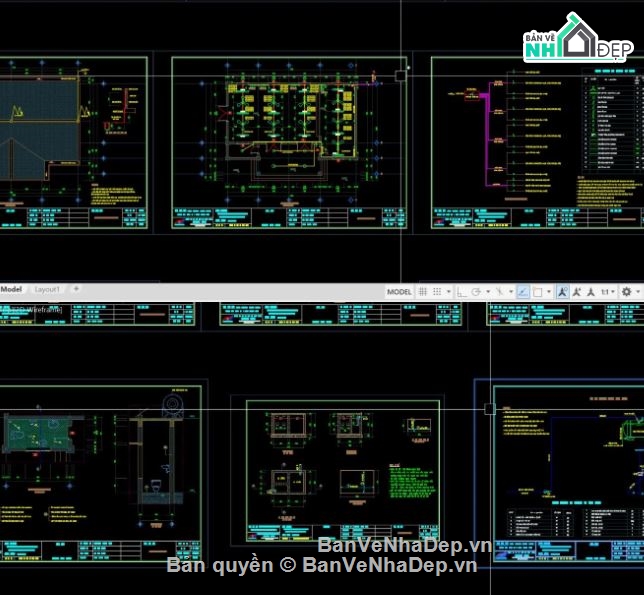Toggle show annotation objects icon
This screenshot has width=644, height=595.
tap(562, 292)
